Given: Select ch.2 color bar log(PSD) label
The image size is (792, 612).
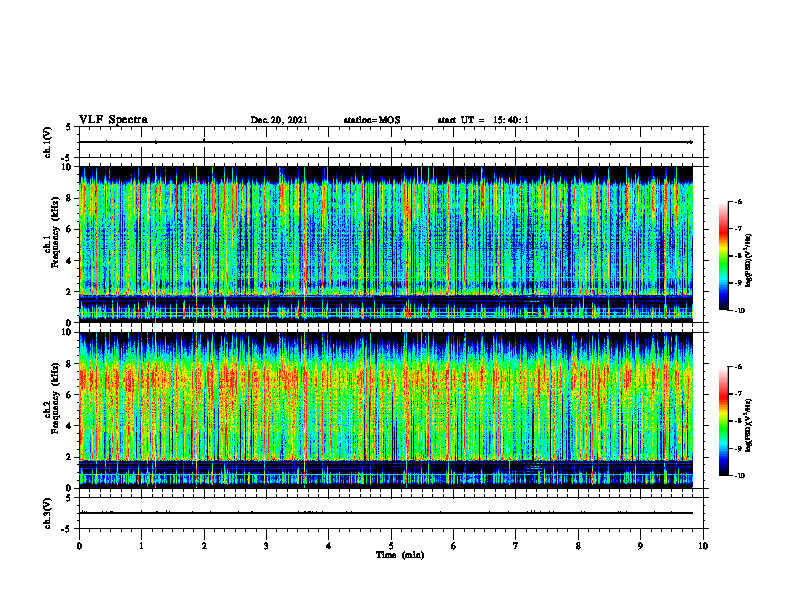Looking at the screenshot, I should (749, 425).
